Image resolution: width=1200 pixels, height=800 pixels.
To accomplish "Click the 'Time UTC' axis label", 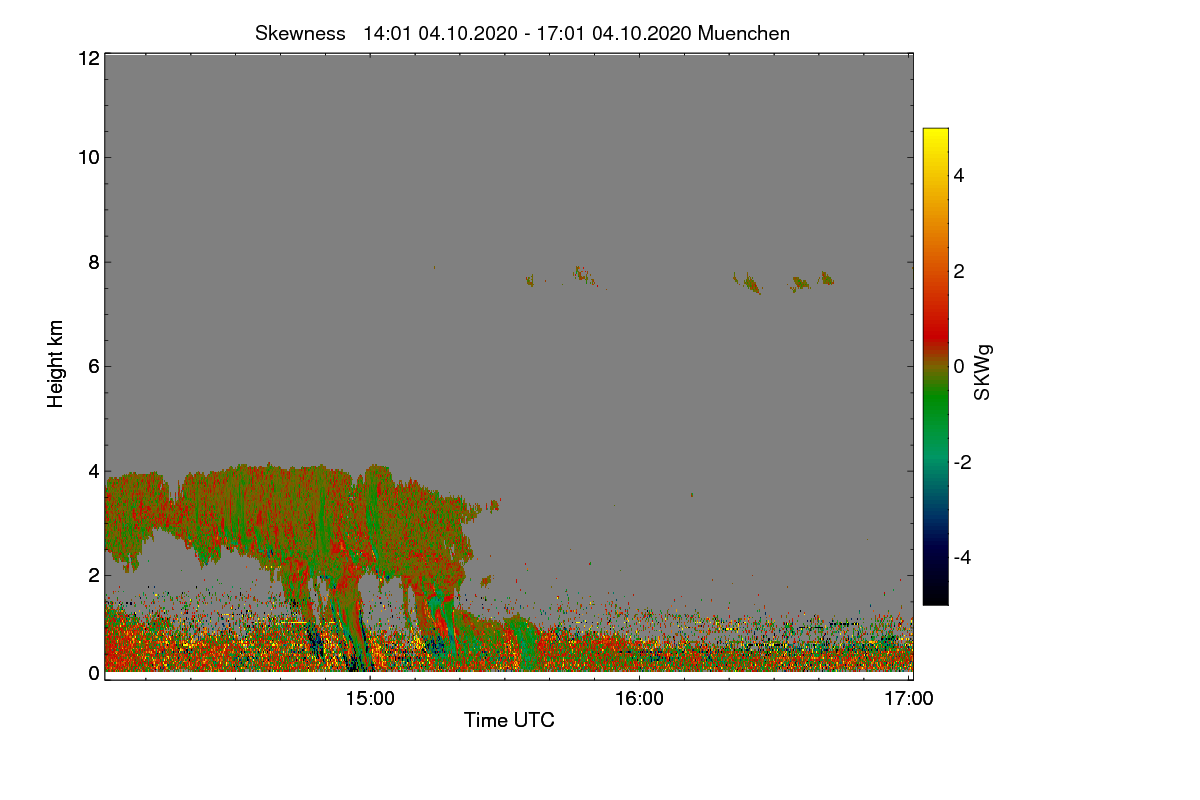I will tap(509, 720).
